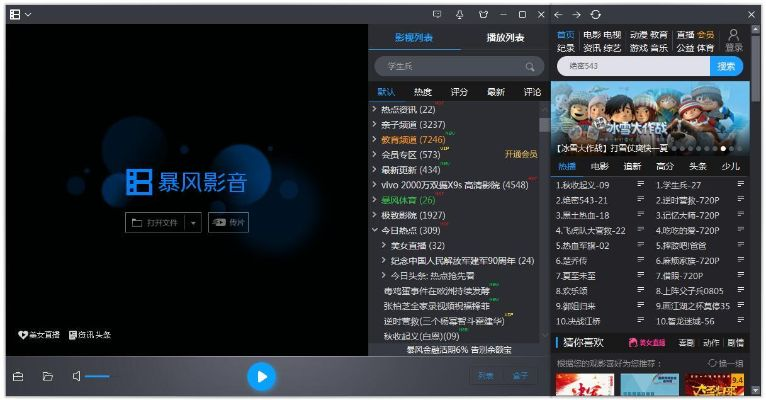Expand the 热点资讯 (22) category

[374, 109]
